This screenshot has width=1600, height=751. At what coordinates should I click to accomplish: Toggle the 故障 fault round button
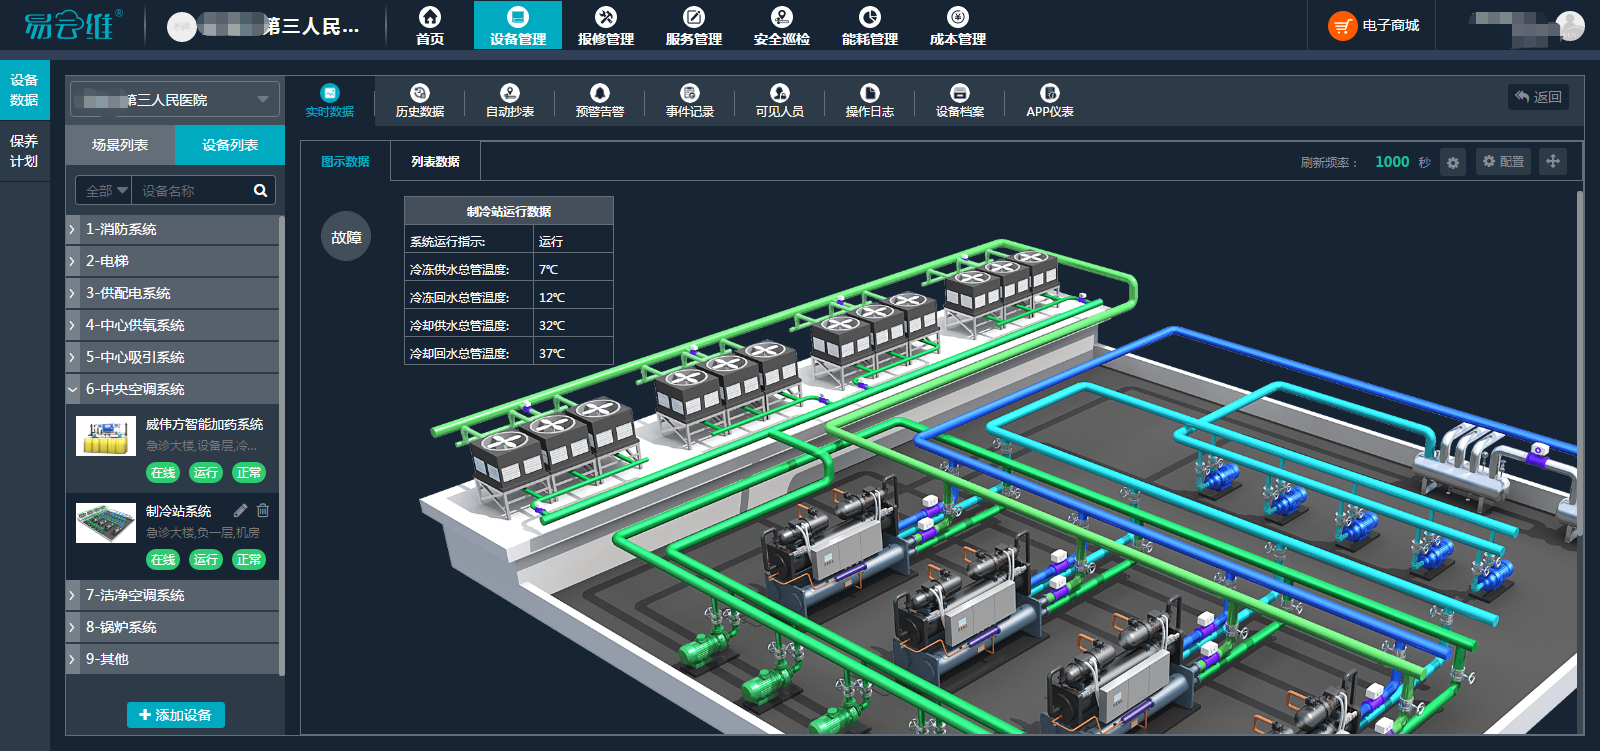pyautogui.click(x=346, y=237)
